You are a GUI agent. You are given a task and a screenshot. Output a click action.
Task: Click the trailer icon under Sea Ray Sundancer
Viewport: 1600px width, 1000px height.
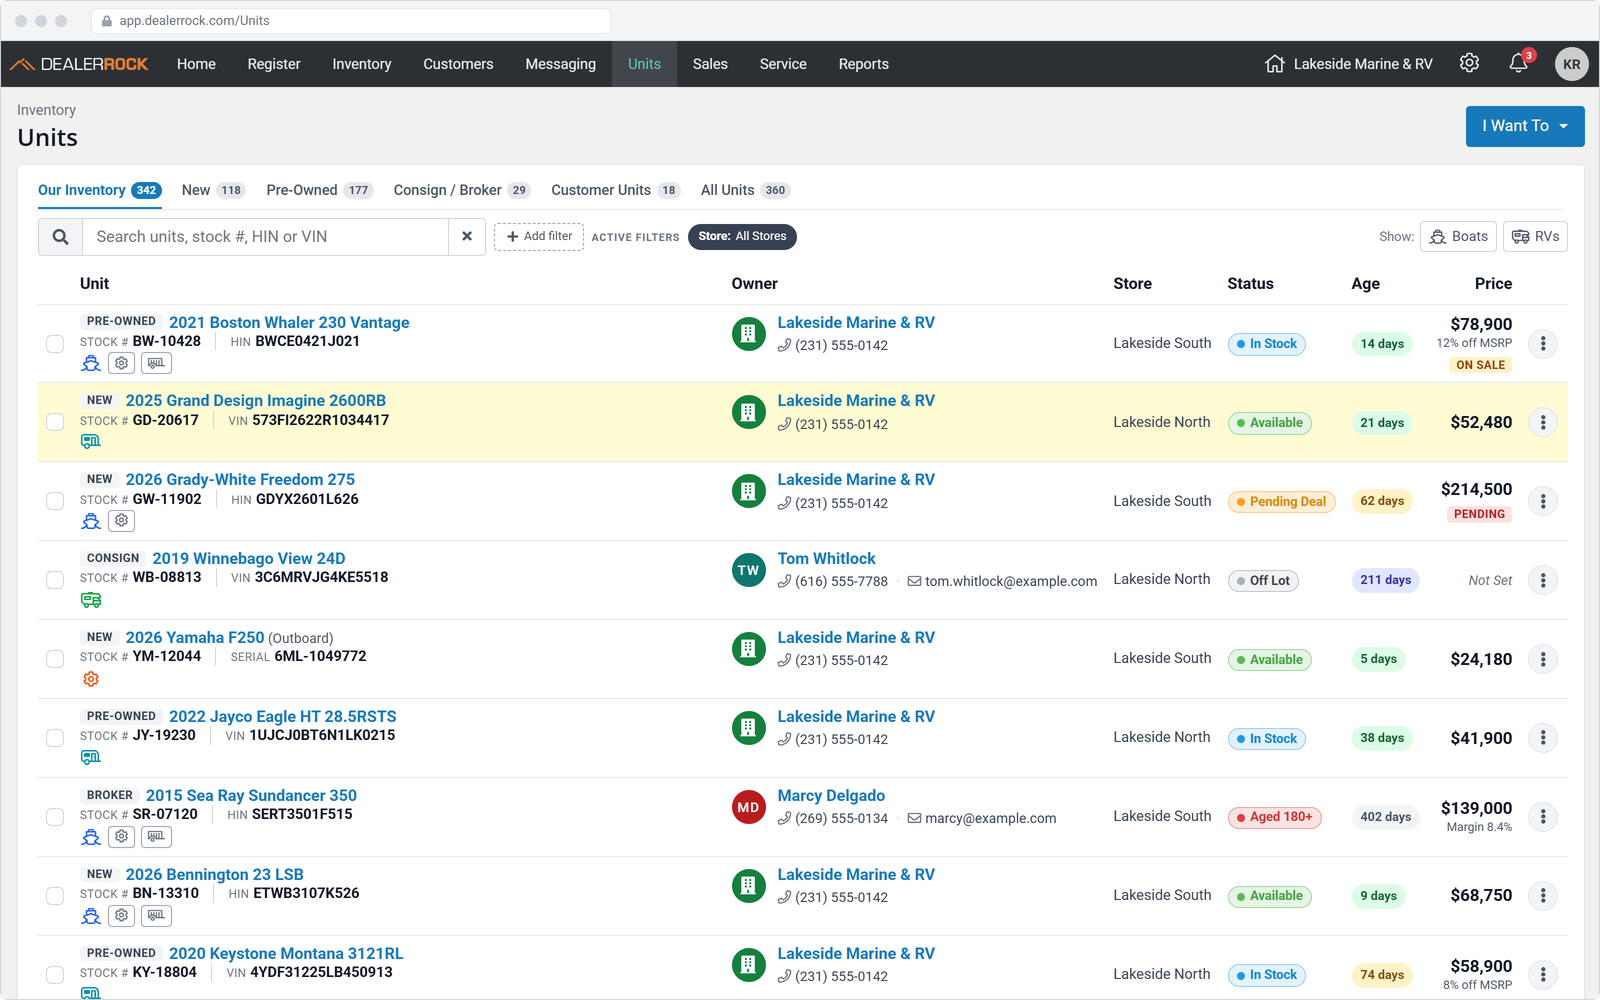pyautogui.click(x=156, y=837)
